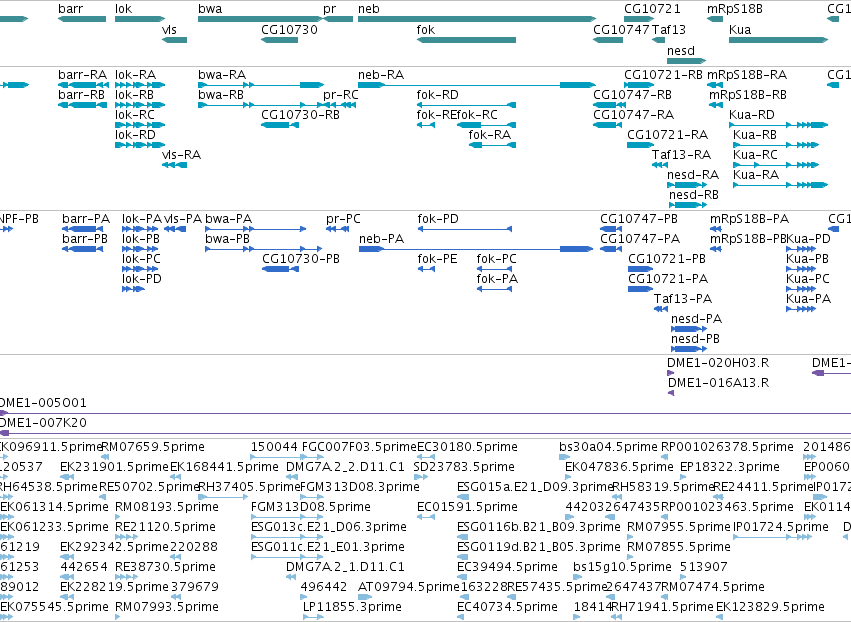Select protein nesd-PA
Screen dimensions: 851x622
click(696, 319)
